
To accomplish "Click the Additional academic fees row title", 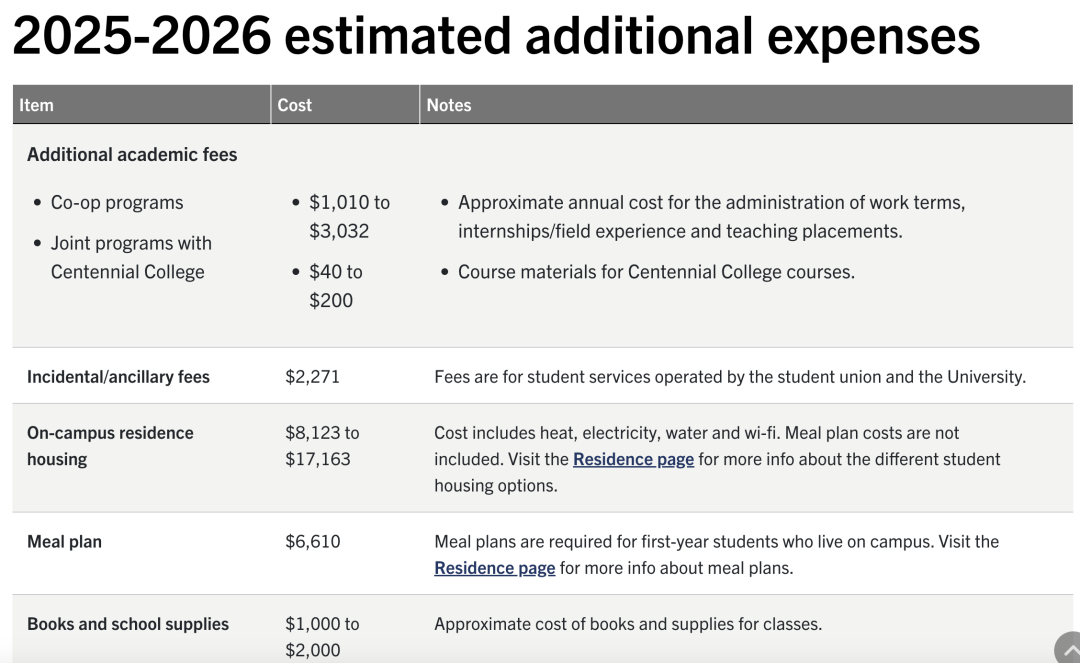I will (132, 154).
